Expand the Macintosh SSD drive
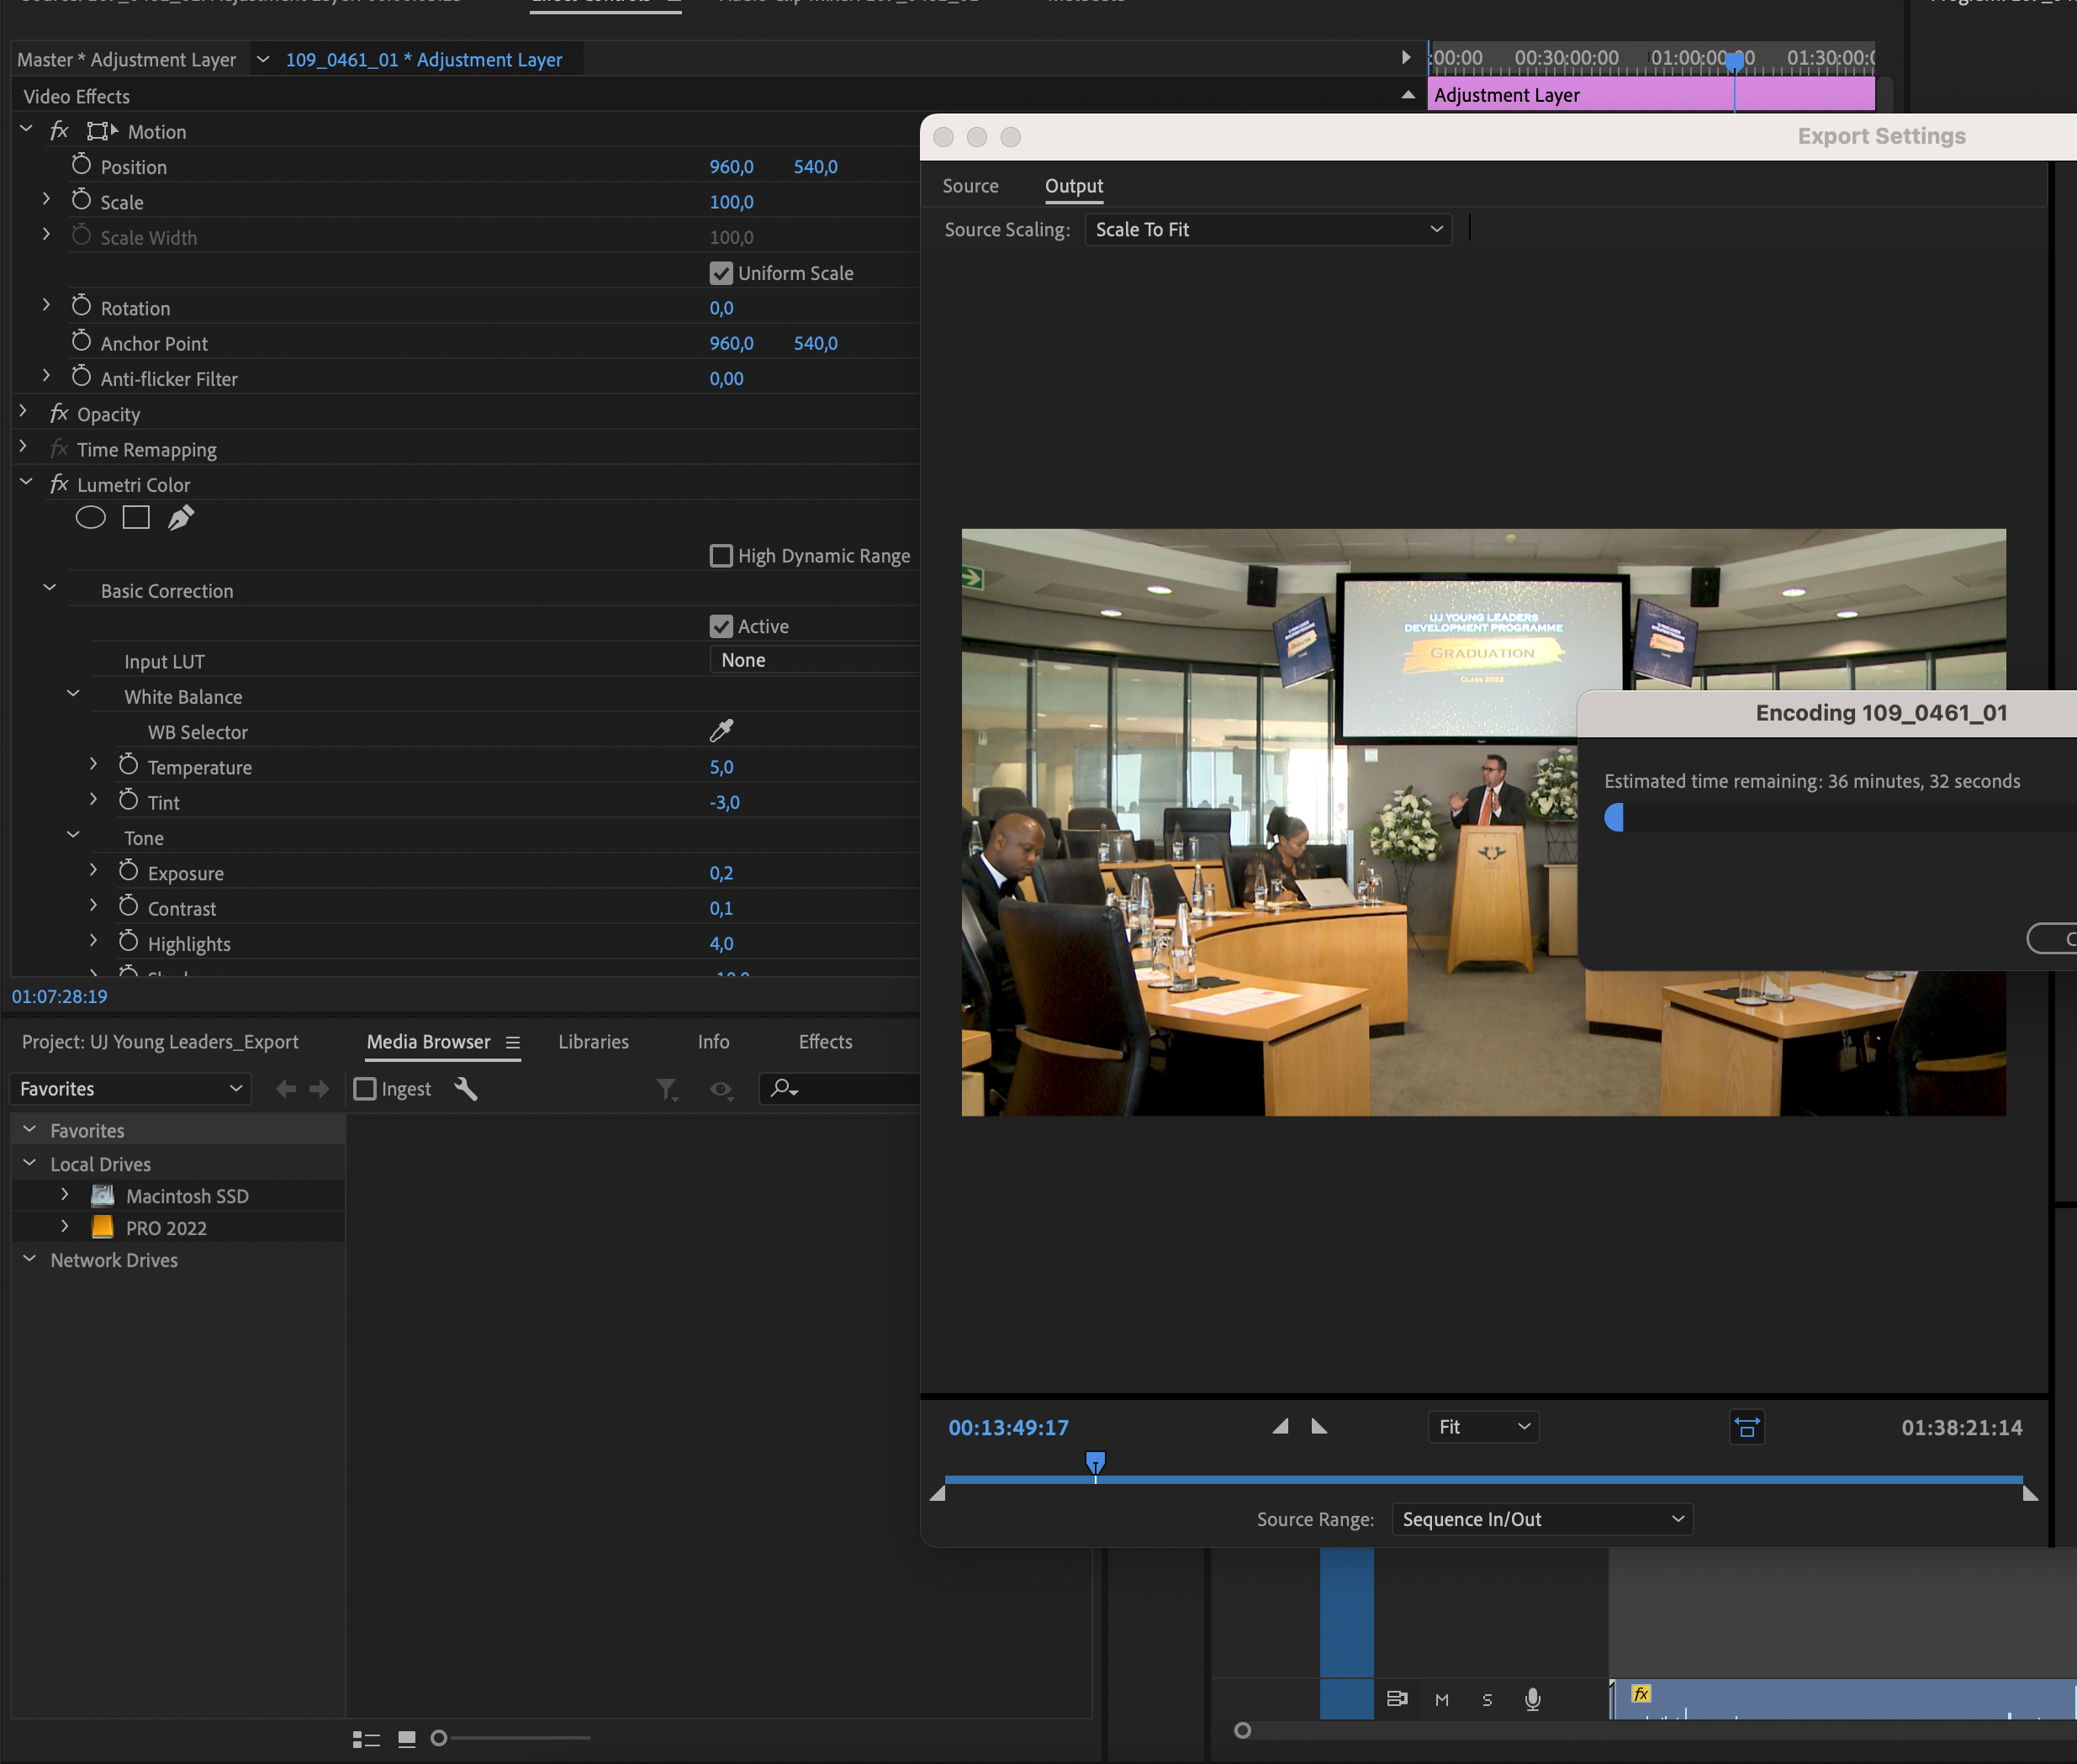Viewport: 2077px width, 1764px height. (65, 1195)
